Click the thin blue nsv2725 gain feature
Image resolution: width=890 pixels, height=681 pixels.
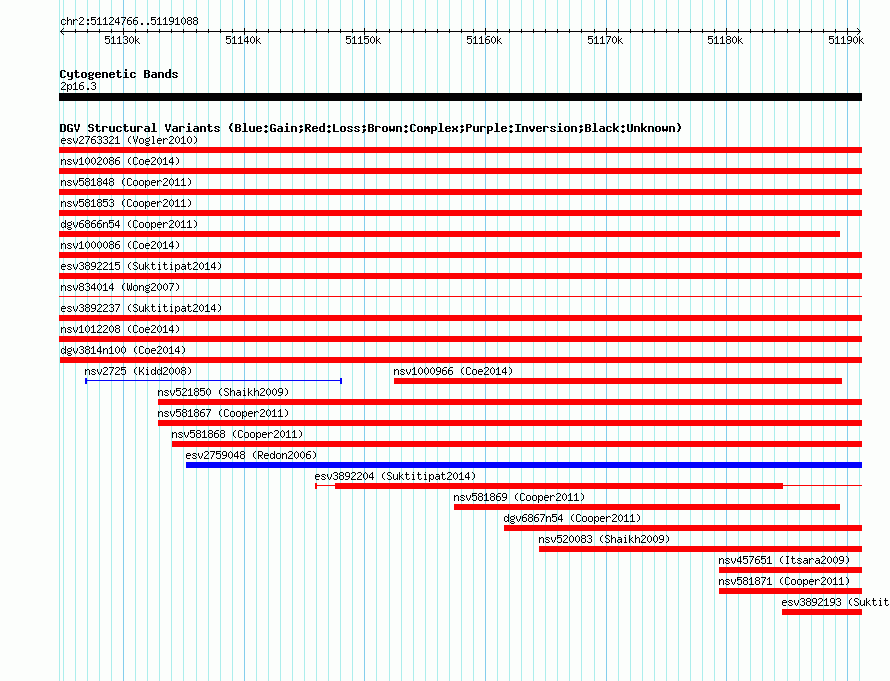coord(213,381)
